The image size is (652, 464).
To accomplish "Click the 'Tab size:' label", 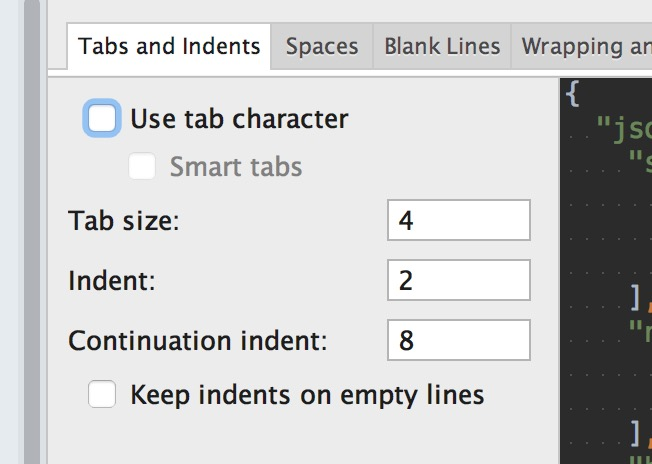I will [x=123, y=221].
